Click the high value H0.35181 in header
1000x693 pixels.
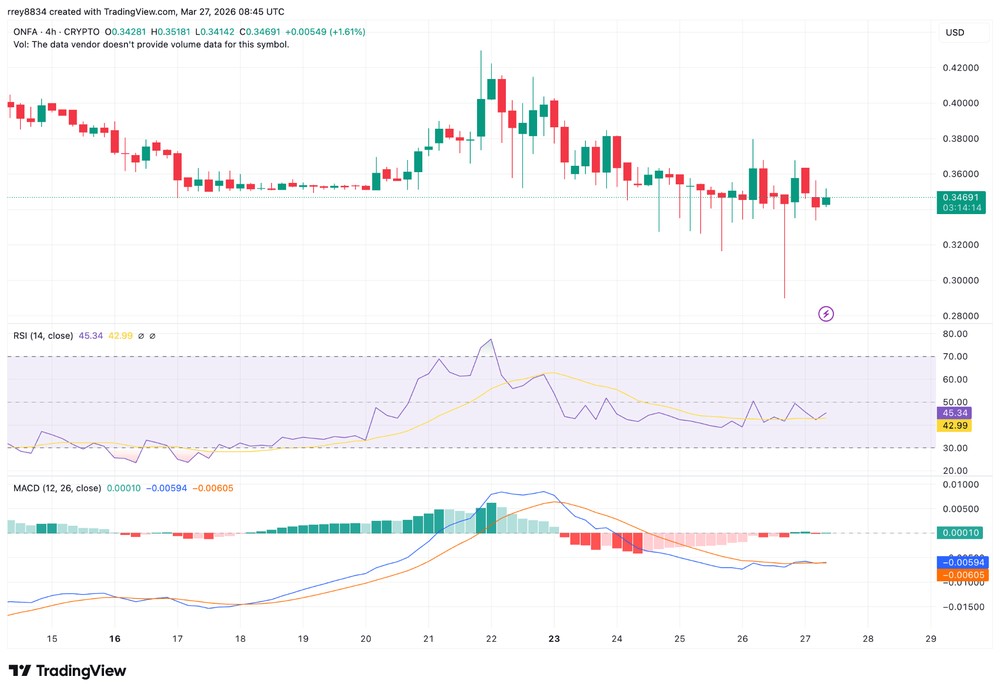click(x=170, y=32)
